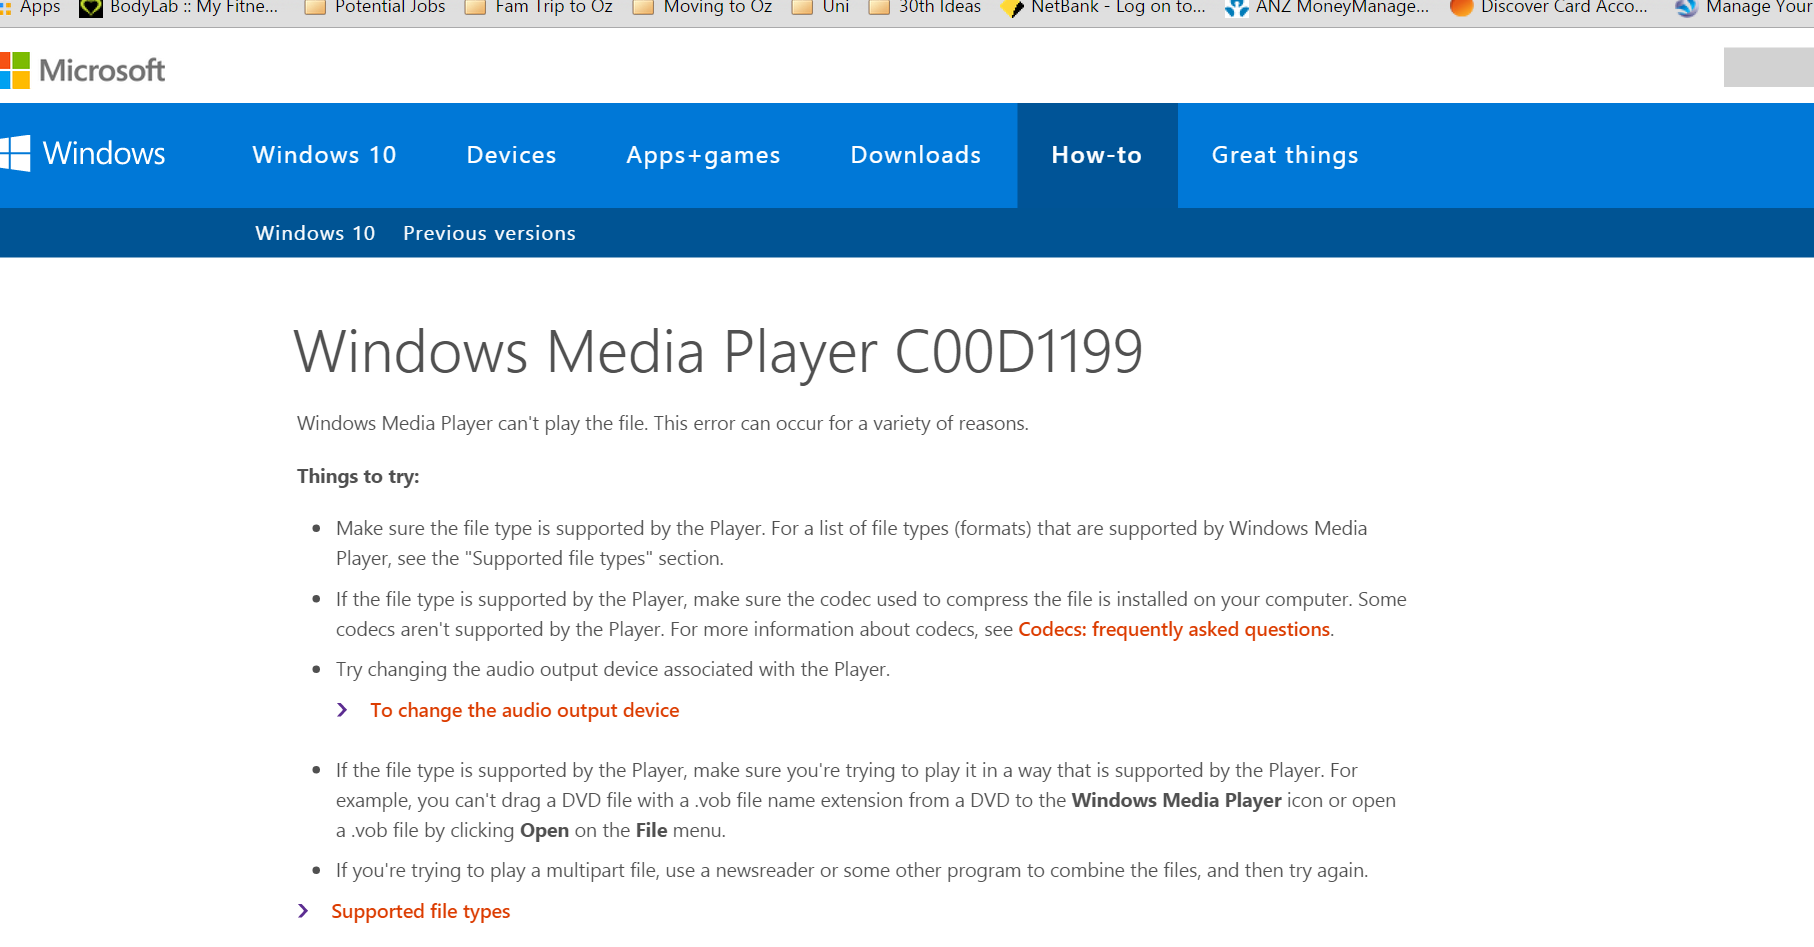
Task: Open the Codecs: frequently asked questions link
Action: pos(1174,629)
